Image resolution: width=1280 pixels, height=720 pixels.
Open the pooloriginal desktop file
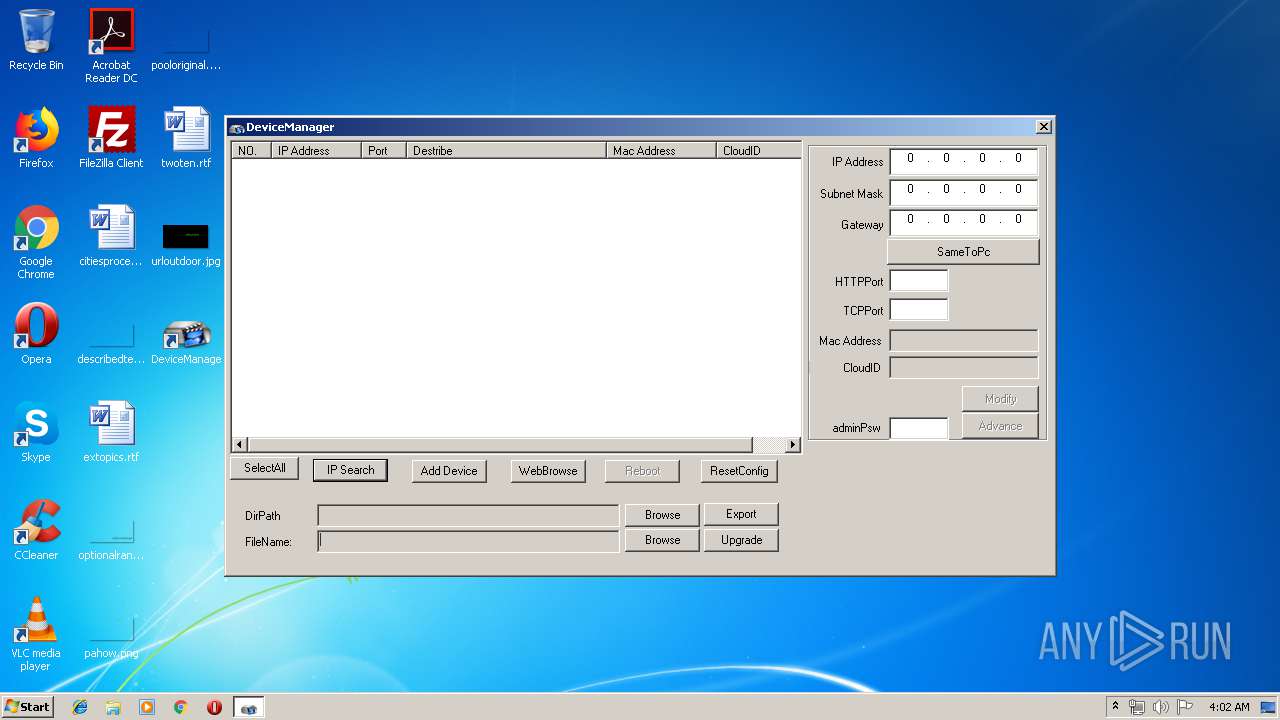(x=186, y=45)
